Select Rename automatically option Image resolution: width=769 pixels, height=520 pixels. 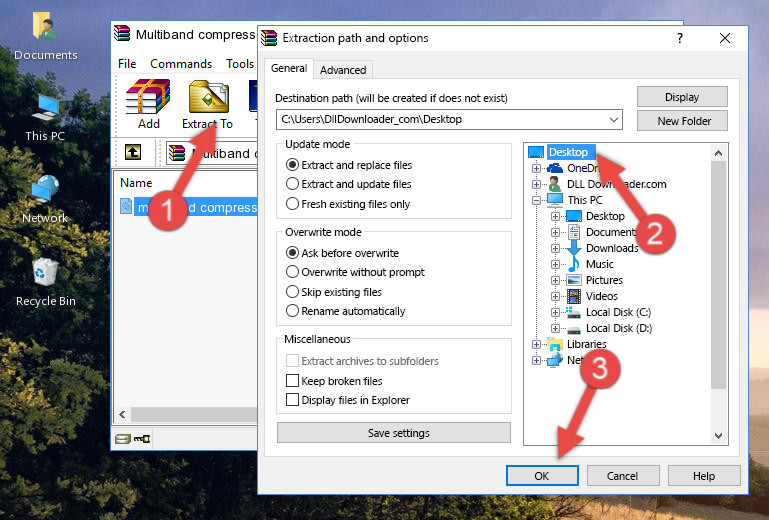pyautogui.click(x=292, y=311)
